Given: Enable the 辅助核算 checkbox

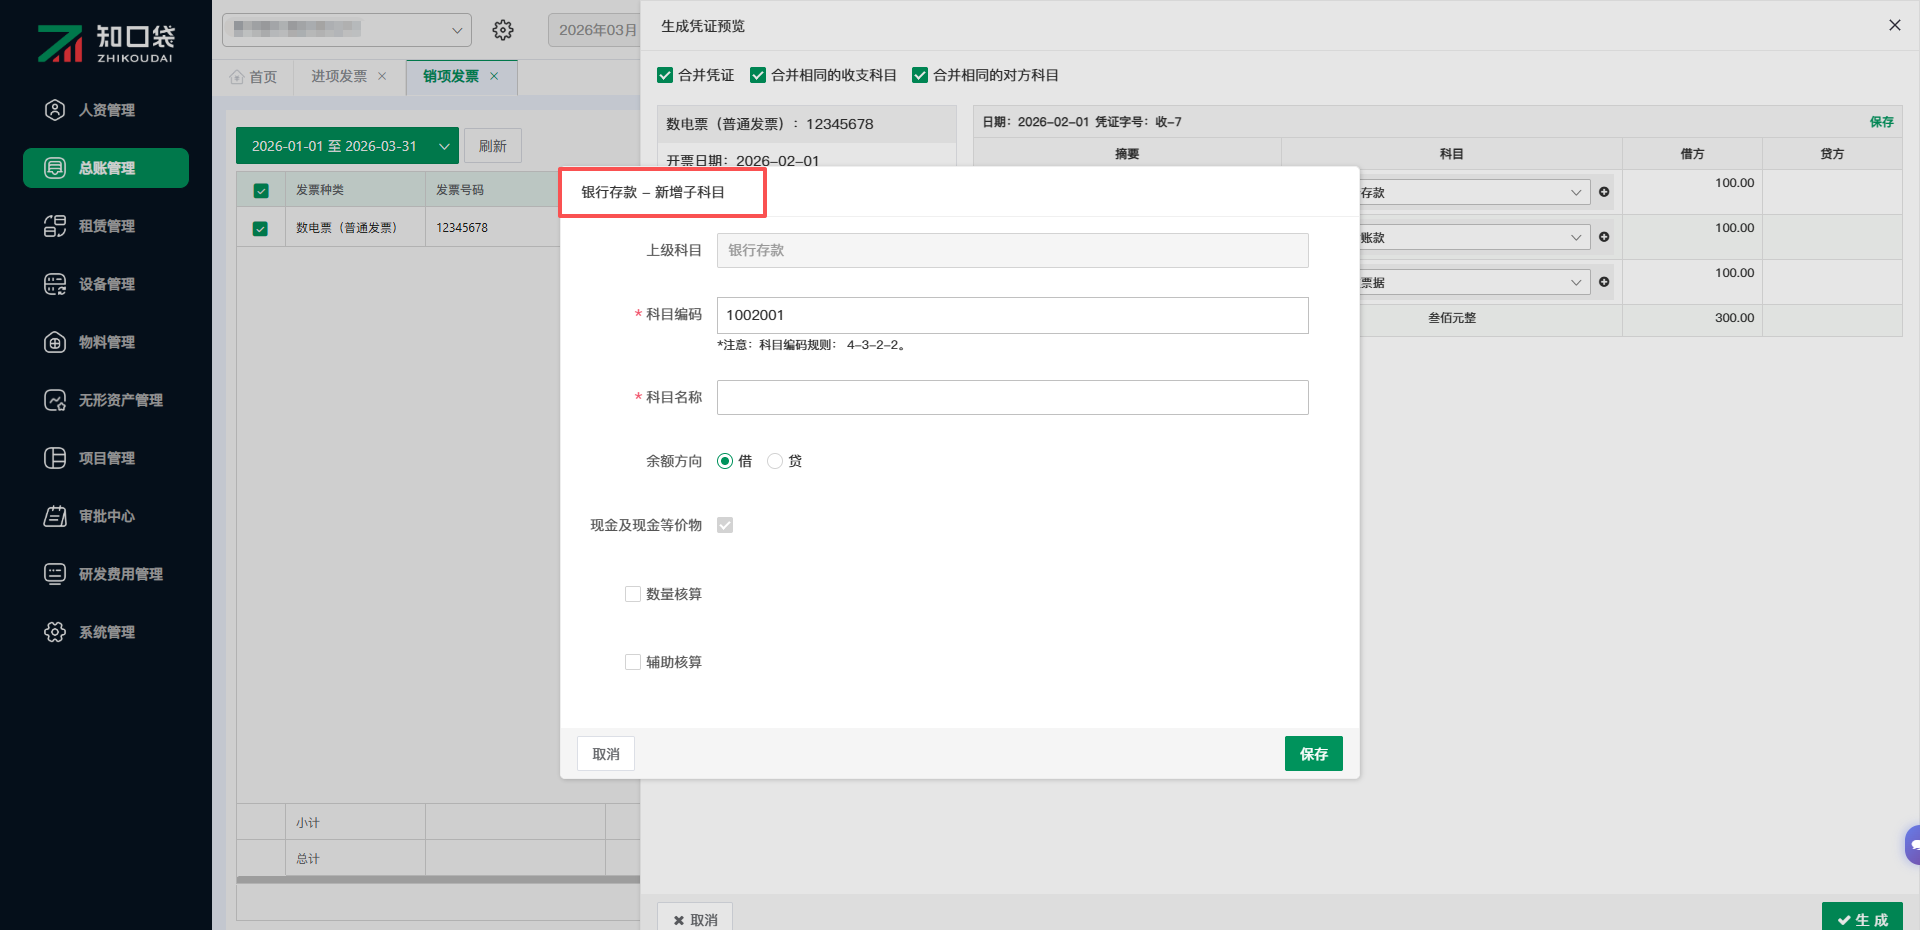Looking at the screenshot, I should (633, 662).
